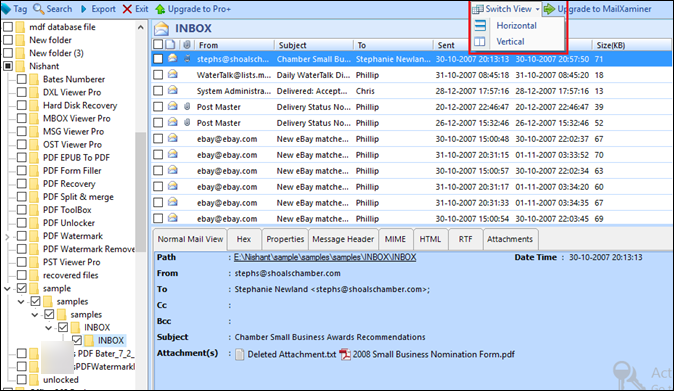Check the System Administrator email checkbox
This screenshot has width=674, height=391.
[158, 91]
